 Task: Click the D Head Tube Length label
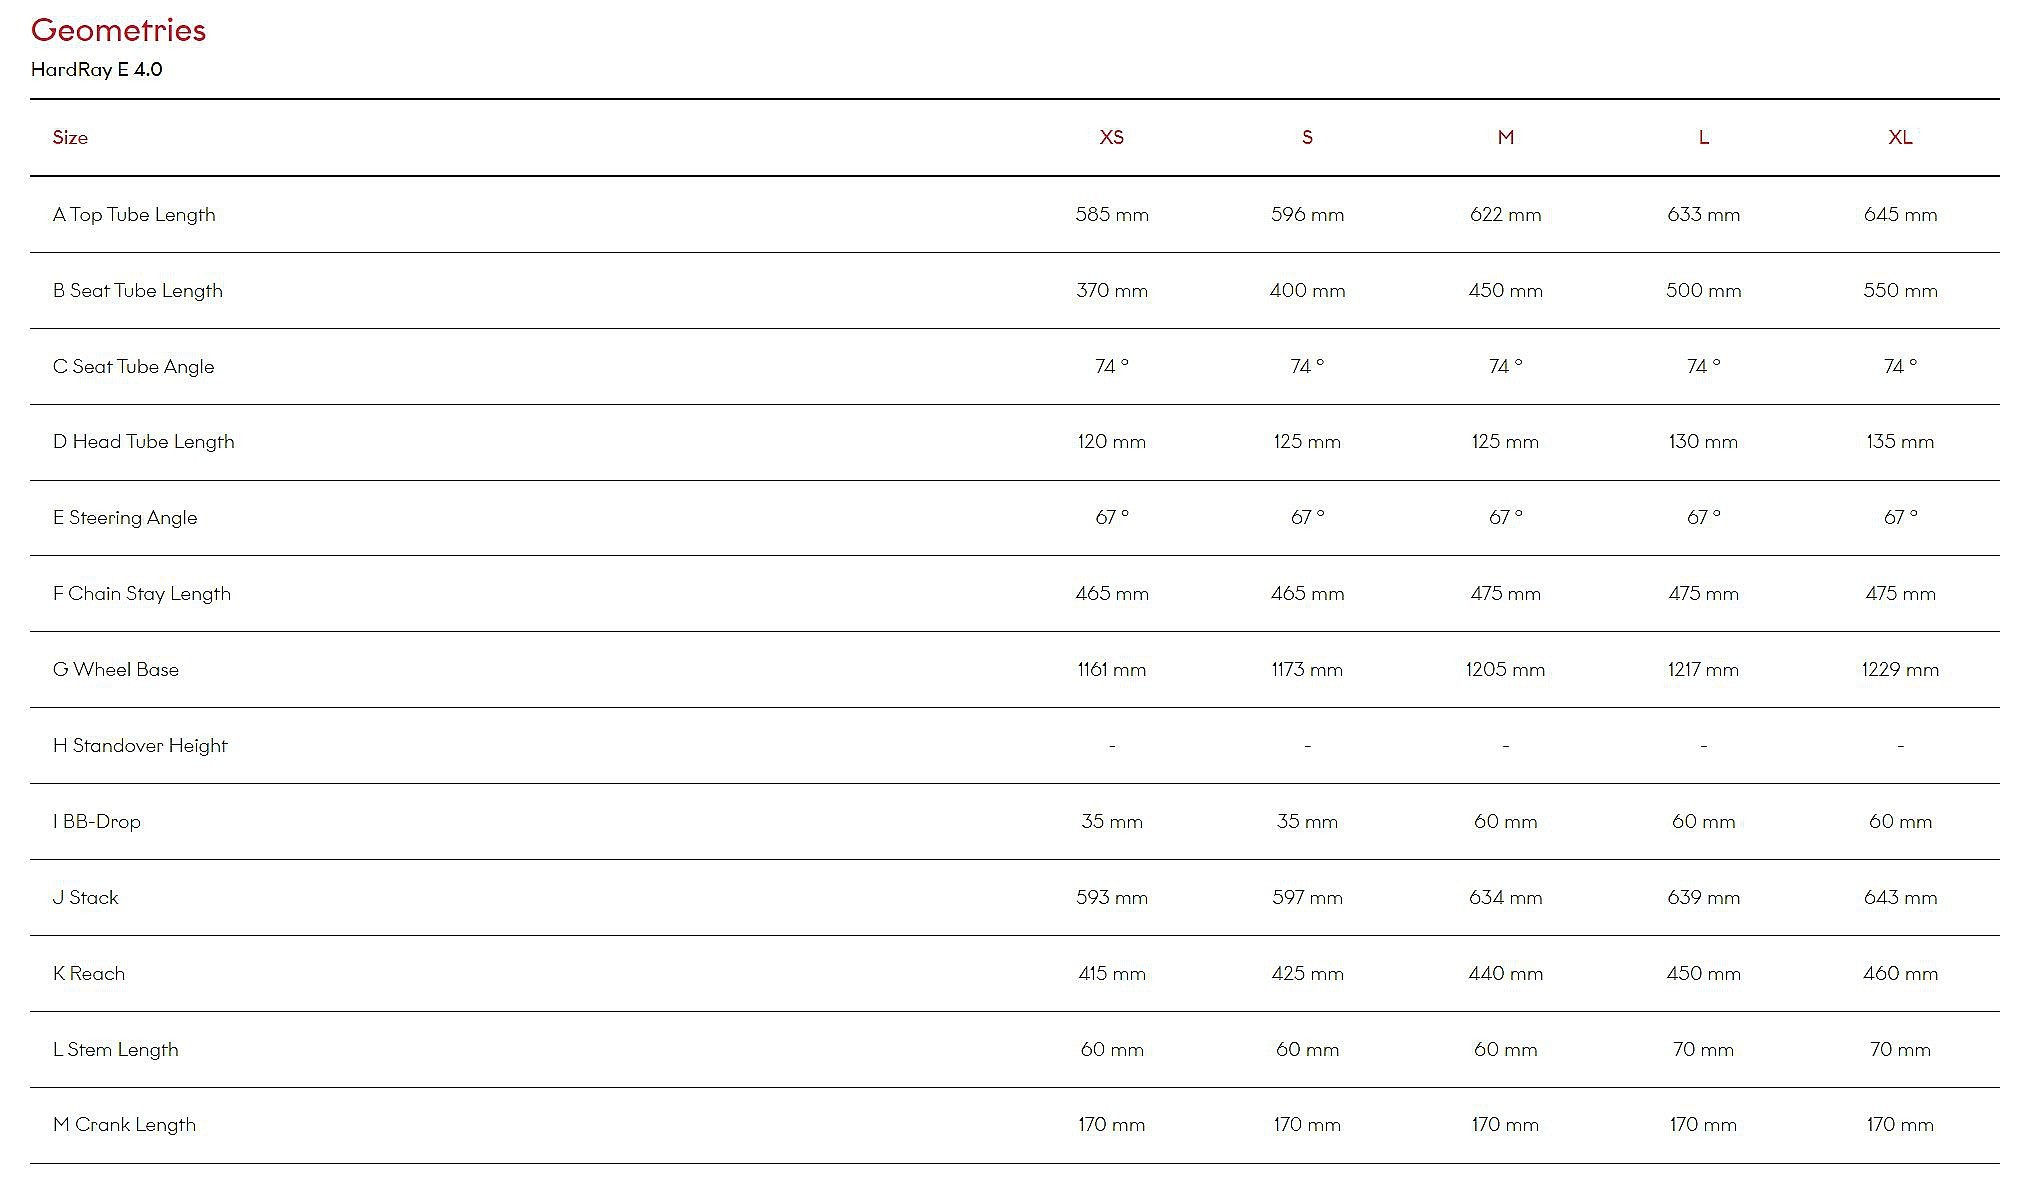click(x=144, y=442)
